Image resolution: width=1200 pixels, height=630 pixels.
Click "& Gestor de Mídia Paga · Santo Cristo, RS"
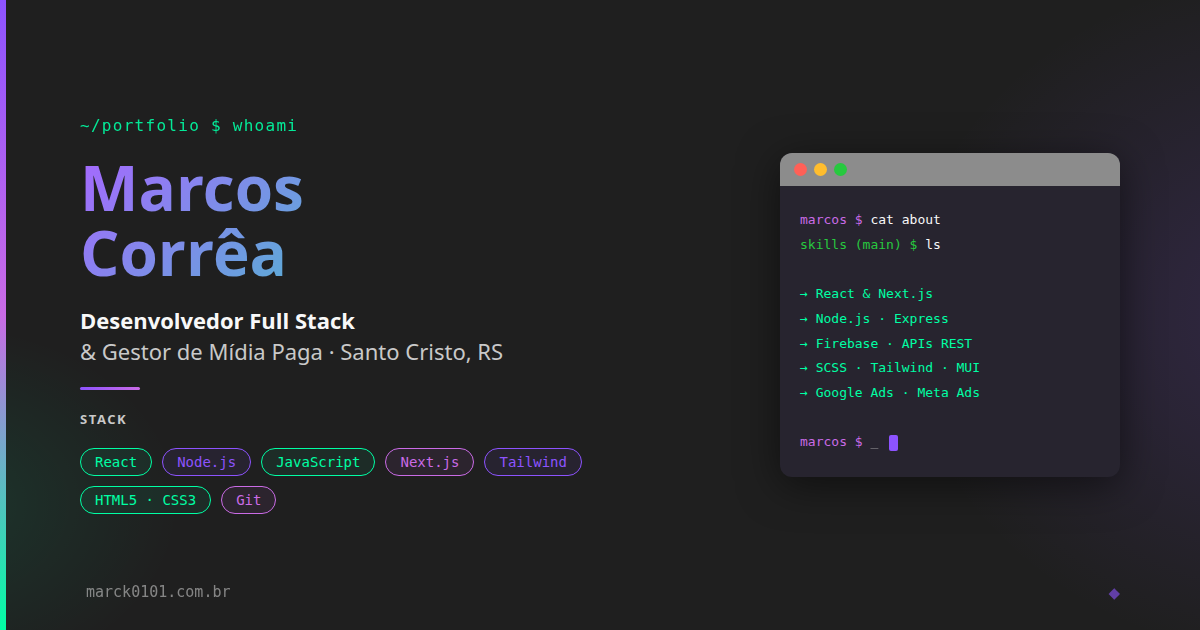291,353
